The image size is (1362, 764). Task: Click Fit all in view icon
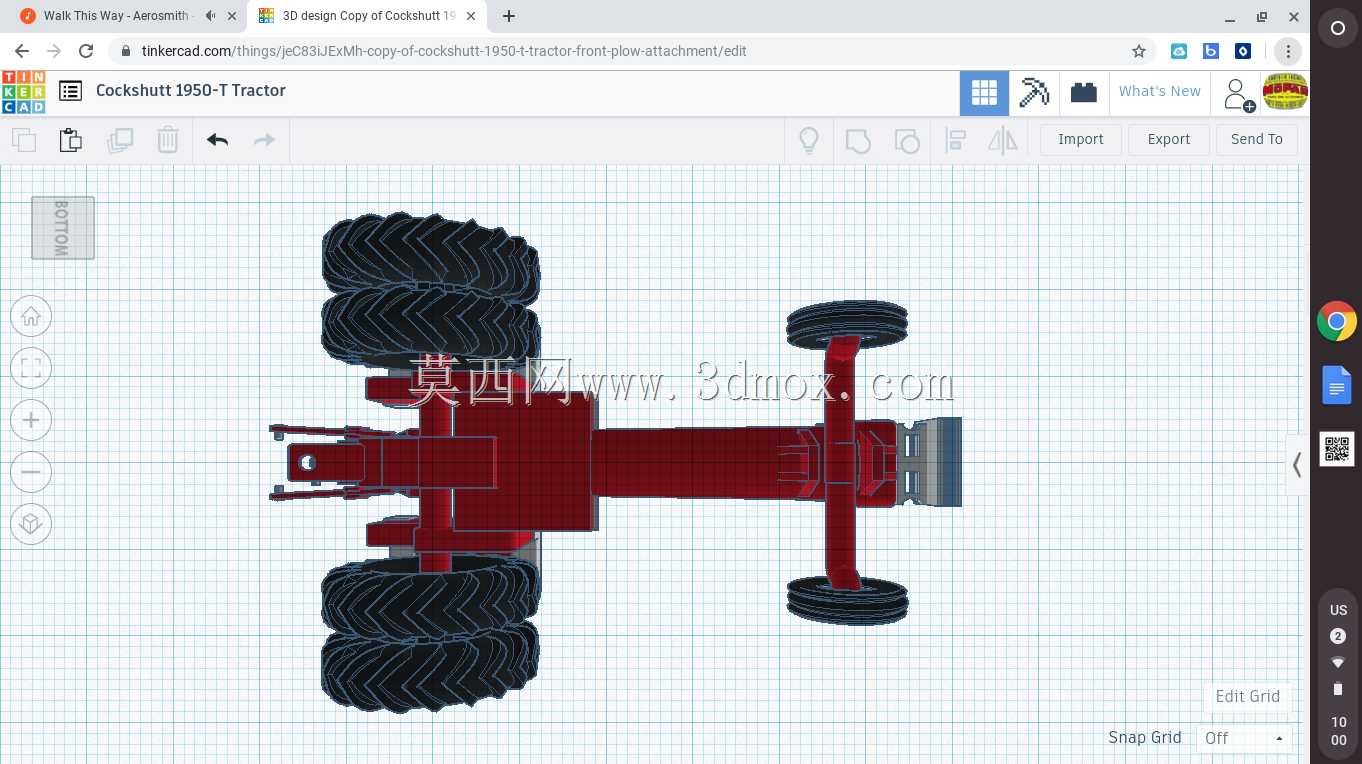coord(31,368)
